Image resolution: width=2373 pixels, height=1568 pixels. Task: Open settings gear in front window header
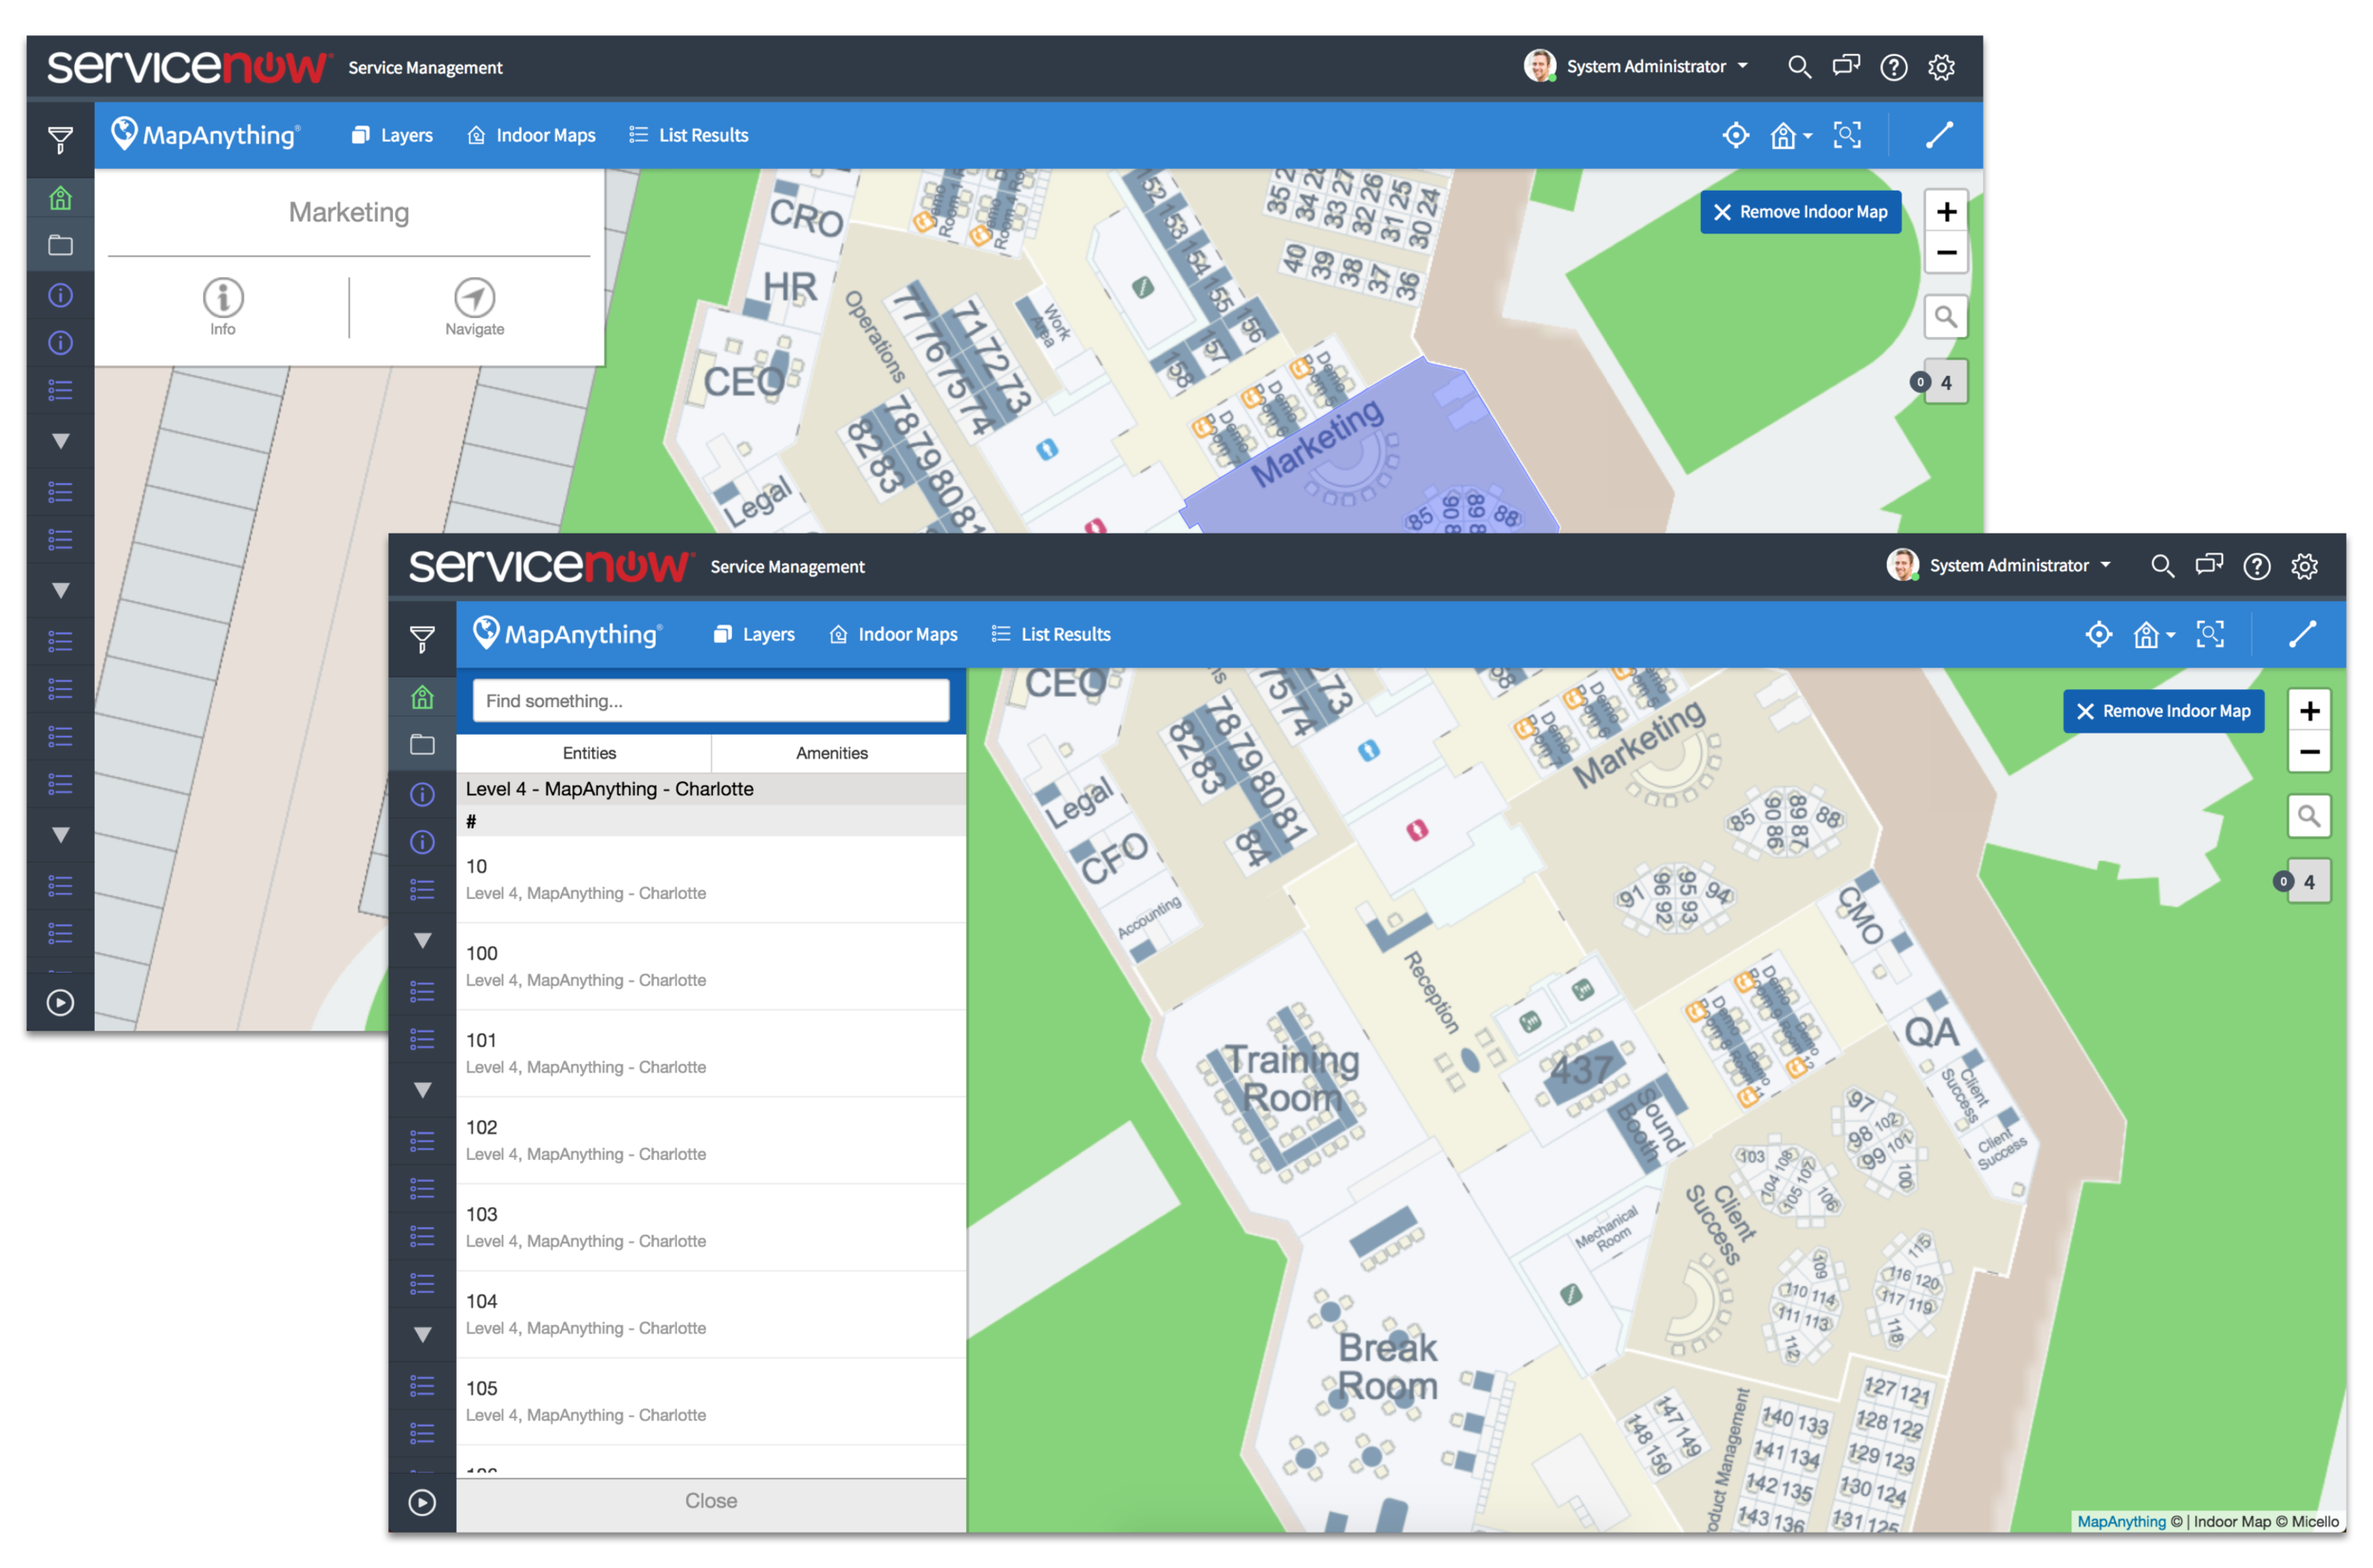point(2305,566)
